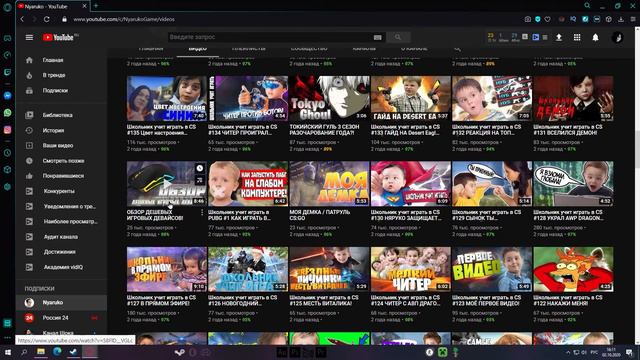
Task: Open the ПЕРВОЕ ВИДЕО thumbnail
Action: pyautogui.click(x=492, y=269)
